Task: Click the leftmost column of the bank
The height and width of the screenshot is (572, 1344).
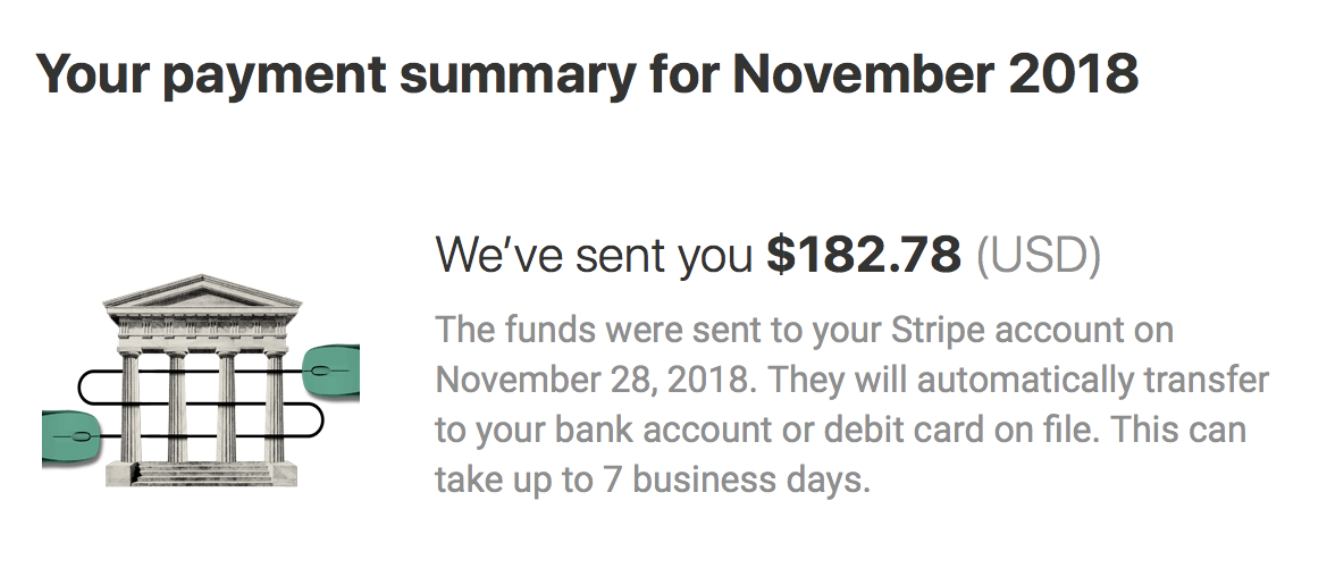Action: tap(130, 406)
